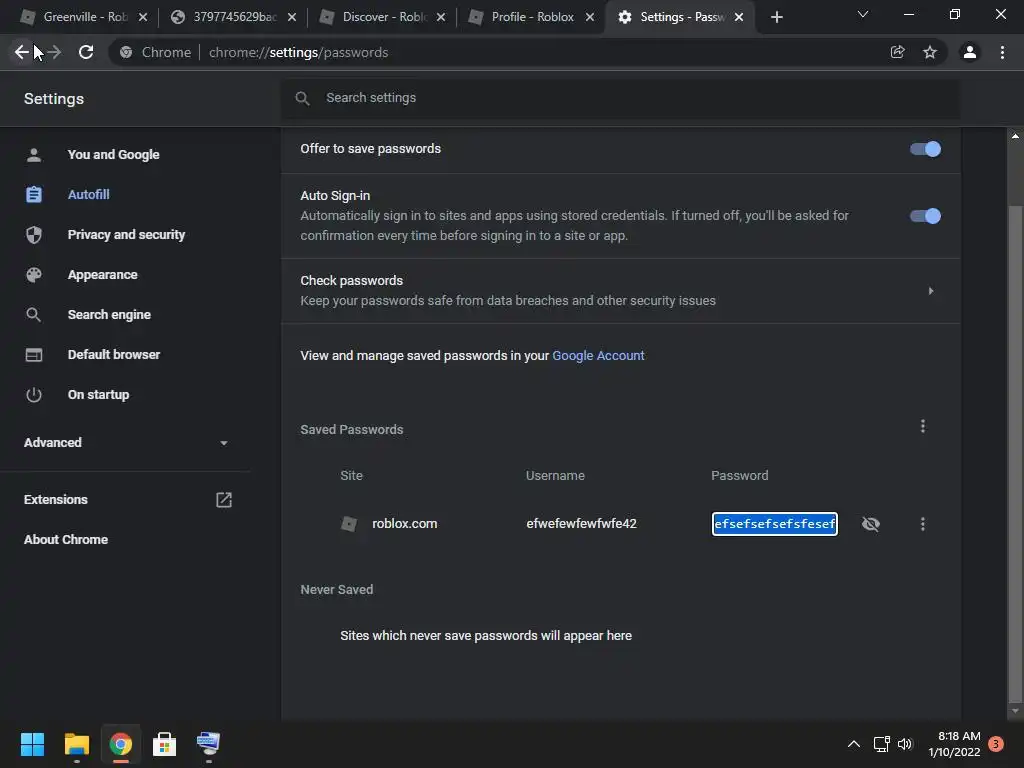Open On startup settings section
The image size is (1024, 768).
98,394
